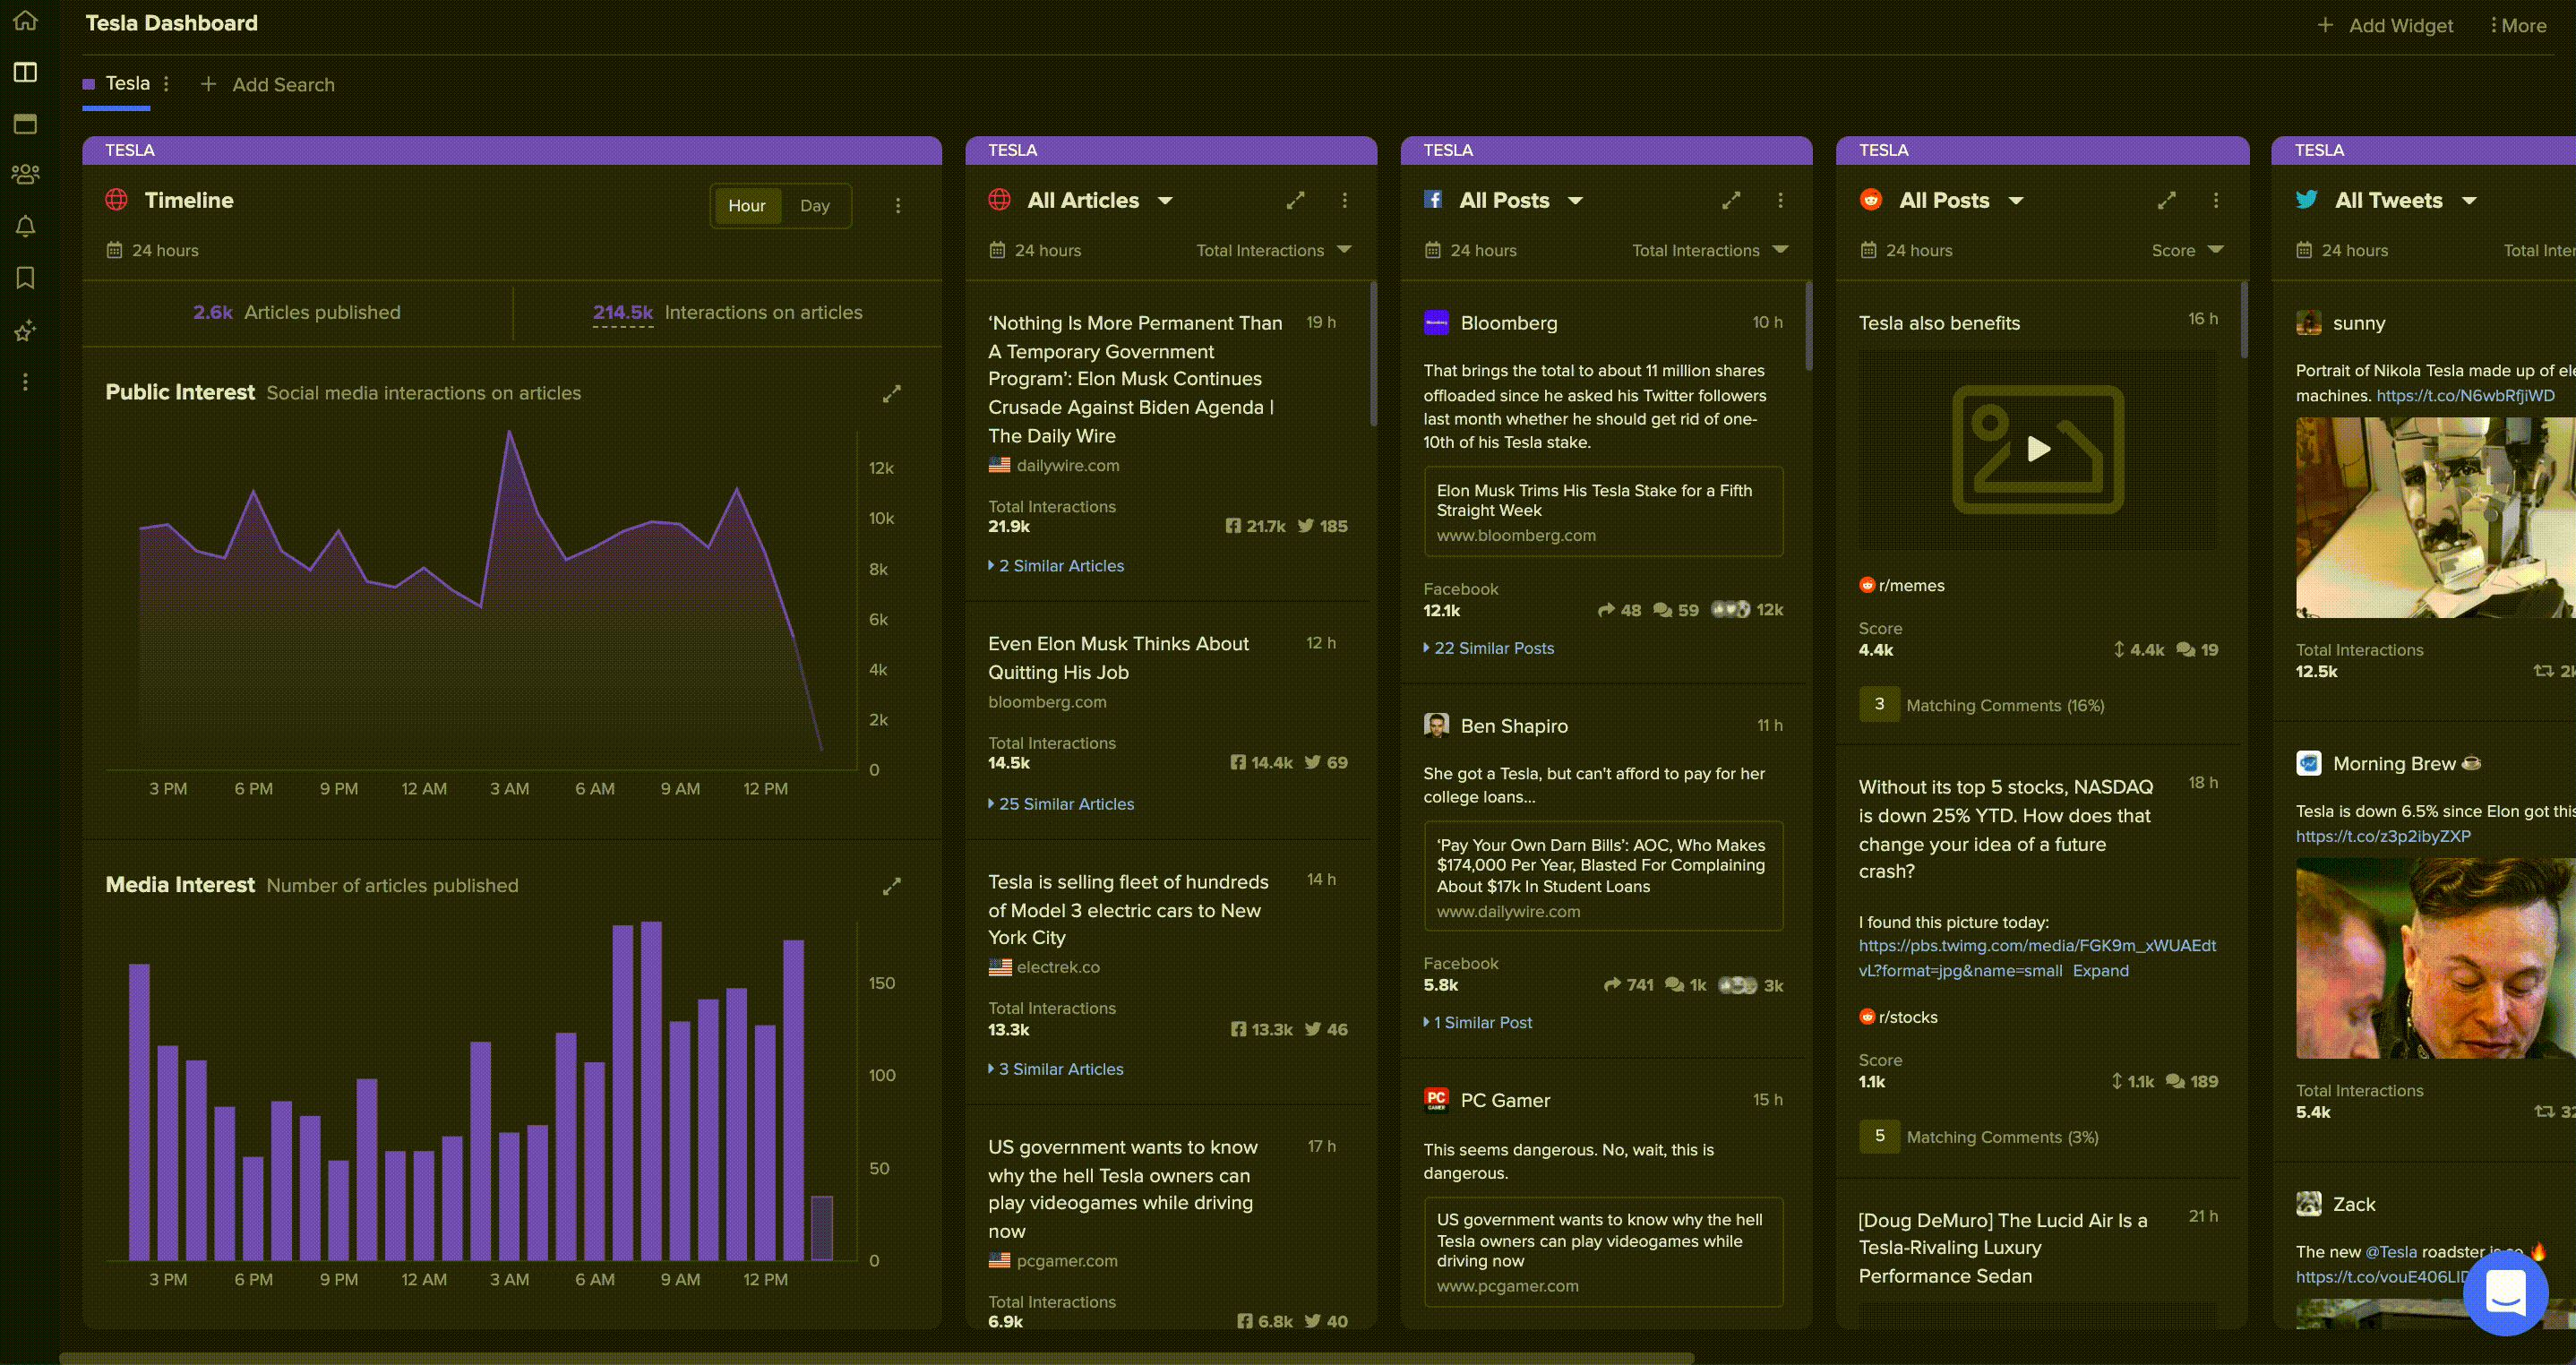Expand the Reddit All Posts widget fullscreen

point(2167,201)
